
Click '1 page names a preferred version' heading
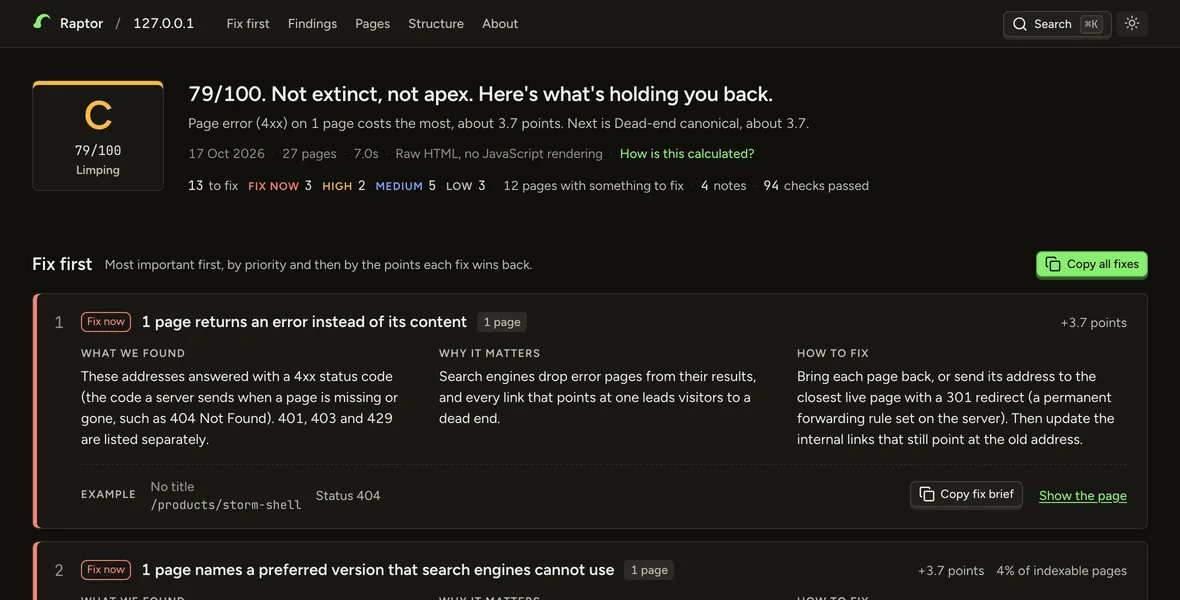coord(378,570)
